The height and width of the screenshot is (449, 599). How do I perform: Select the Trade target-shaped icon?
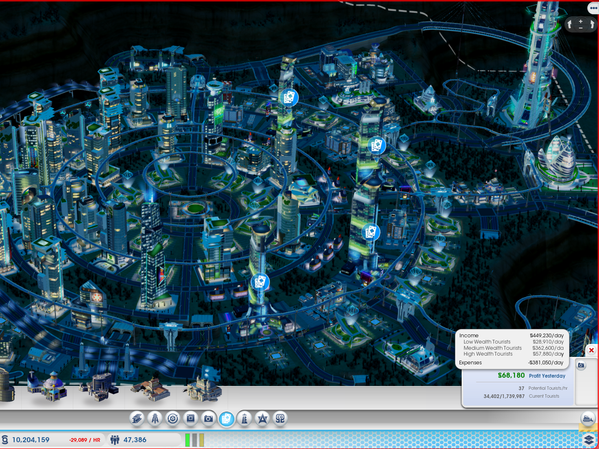tap(173, 418)
